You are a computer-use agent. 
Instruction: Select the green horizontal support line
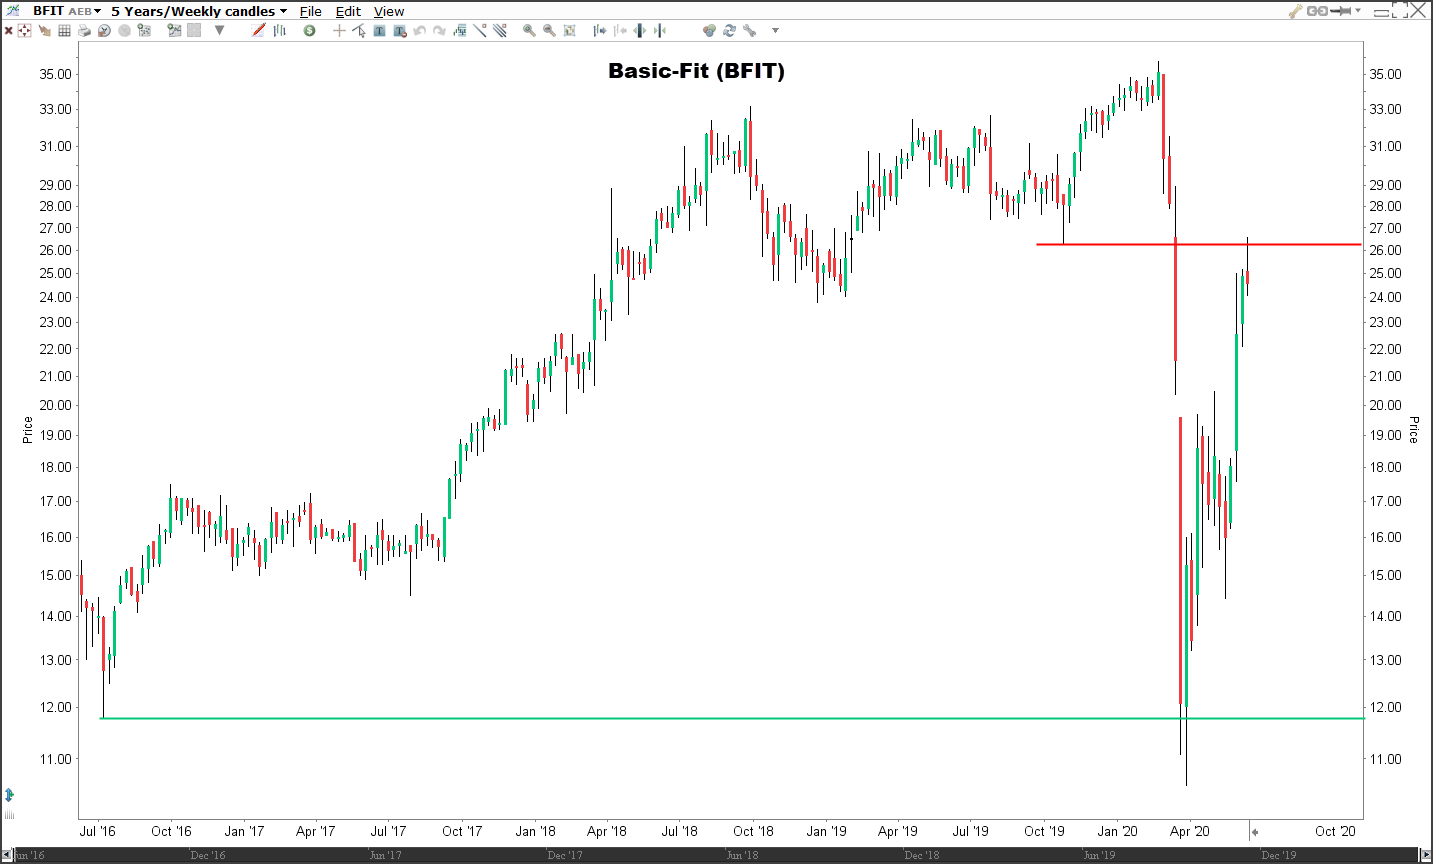732,718
